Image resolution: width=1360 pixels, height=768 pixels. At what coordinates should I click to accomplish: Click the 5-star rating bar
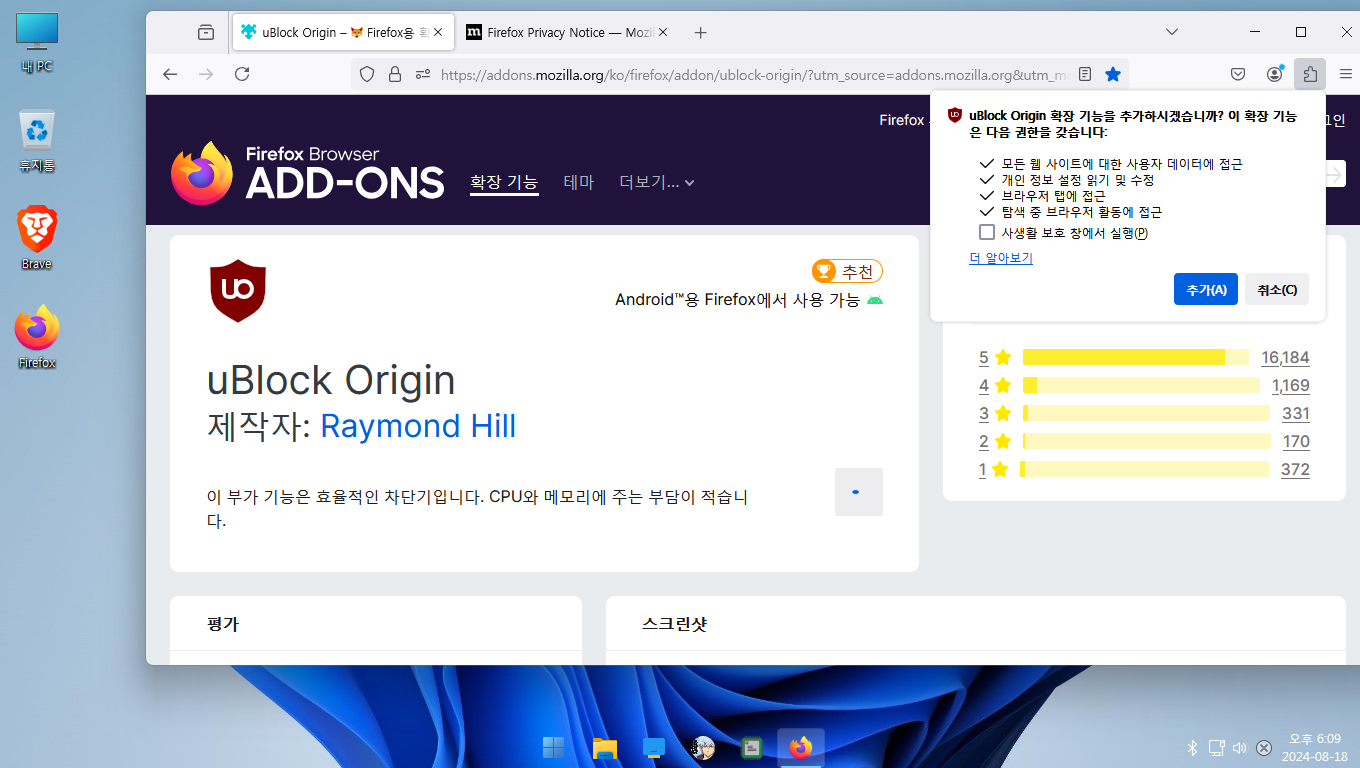1136,357
